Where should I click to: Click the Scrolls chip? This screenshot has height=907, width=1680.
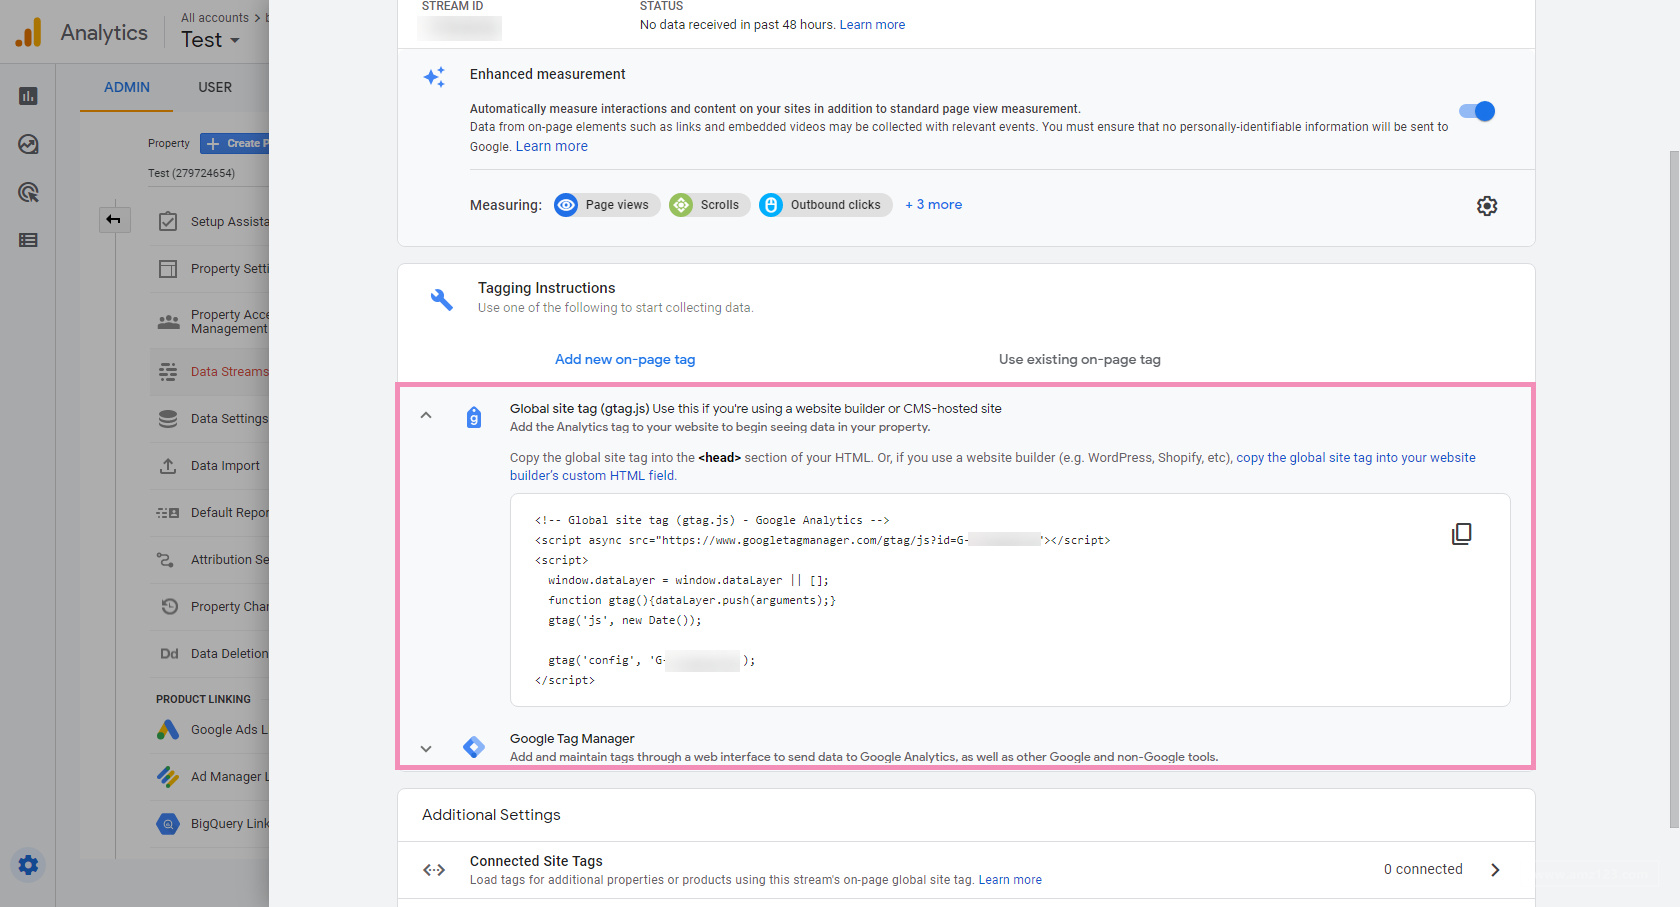coord(709,205)
